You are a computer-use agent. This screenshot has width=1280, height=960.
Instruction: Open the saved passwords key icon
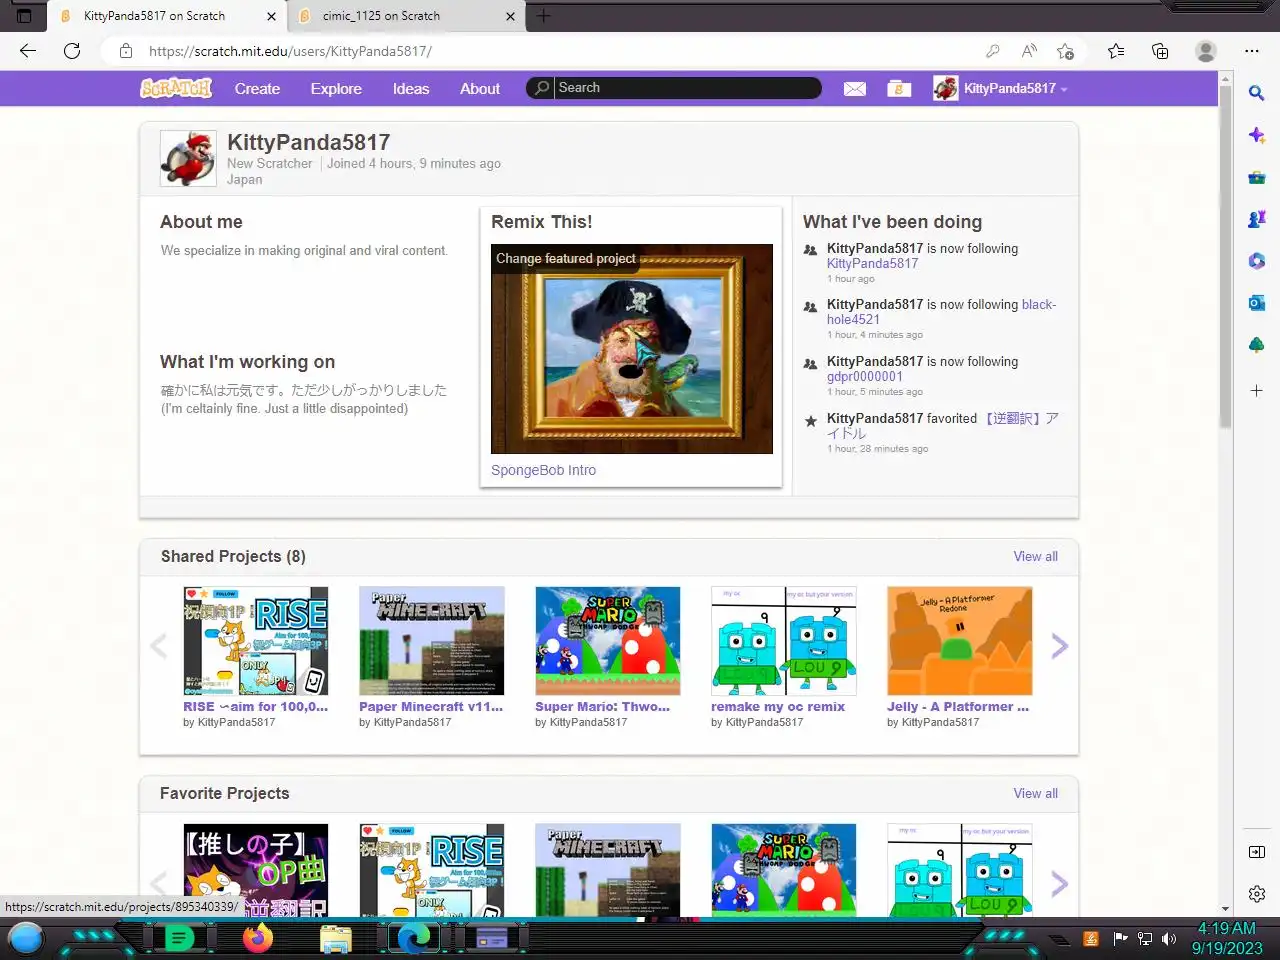992,51
